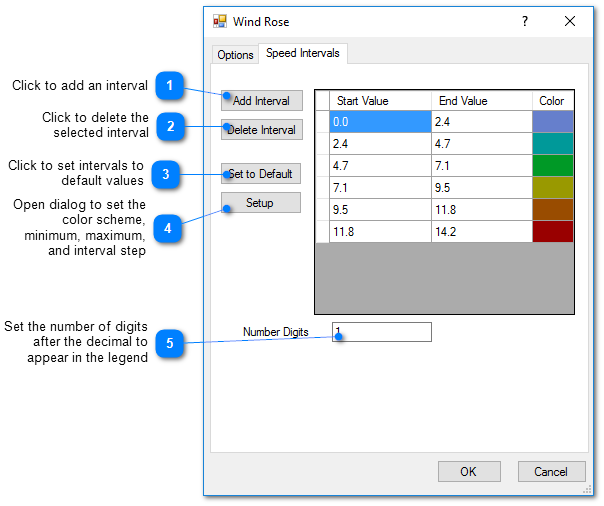Click the End Value cell showing 14.2
This screenshot has width=604, height=506.
pos(481,231)
